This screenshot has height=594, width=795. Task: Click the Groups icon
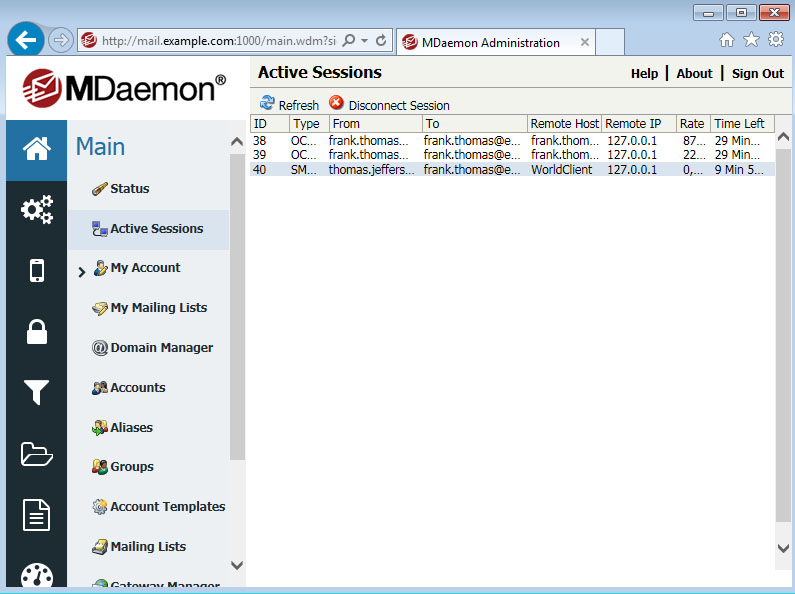click(x=99, y=467)
